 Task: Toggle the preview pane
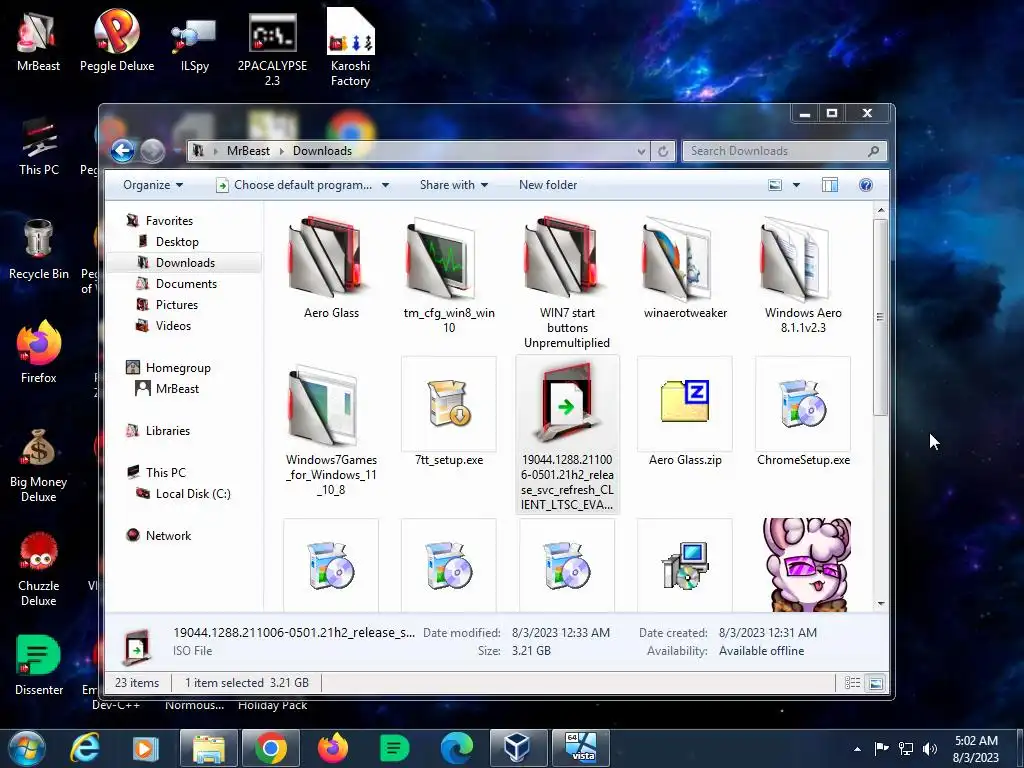[829, 185]
